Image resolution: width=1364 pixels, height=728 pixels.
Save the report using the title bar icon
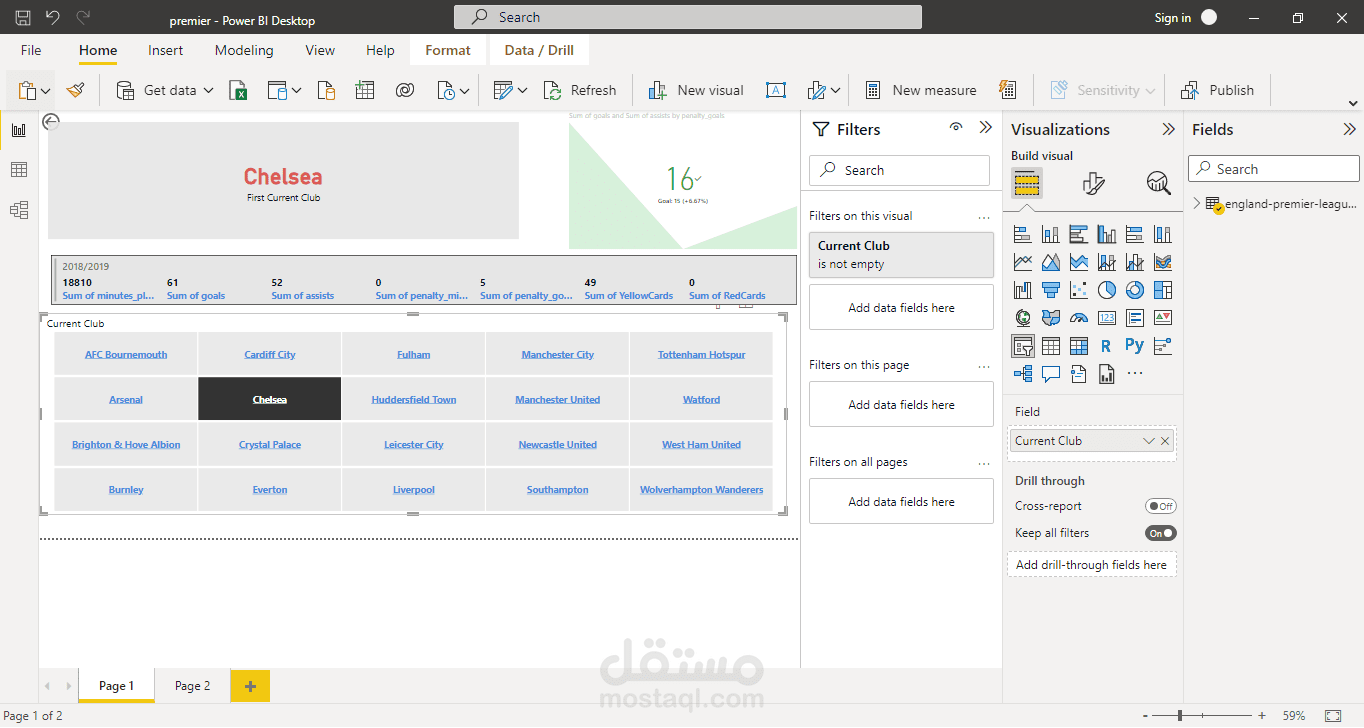pos(23,17)
